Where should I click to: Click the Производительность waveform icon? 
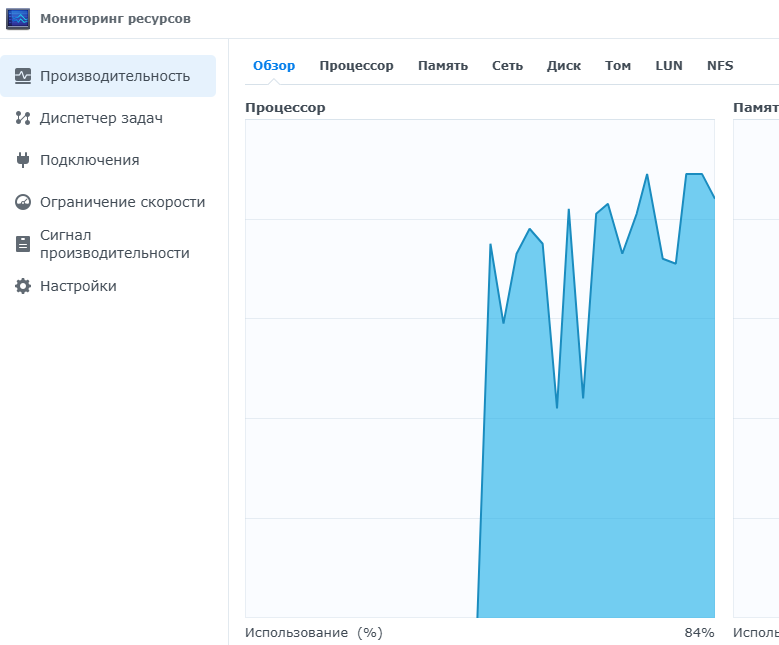pyautogui.click(x=23, y=76)
